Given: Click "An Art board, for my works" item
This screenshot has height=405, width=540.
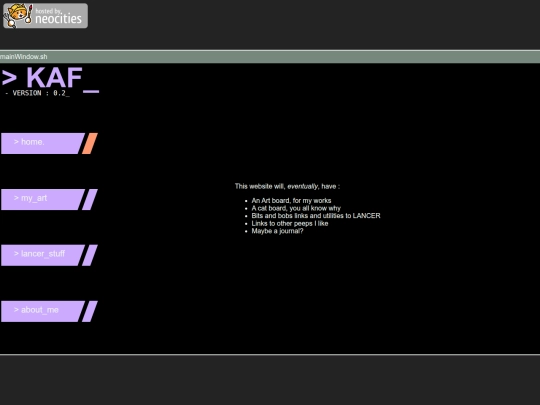Looking at the screenshot, I should tap(291, 200).
